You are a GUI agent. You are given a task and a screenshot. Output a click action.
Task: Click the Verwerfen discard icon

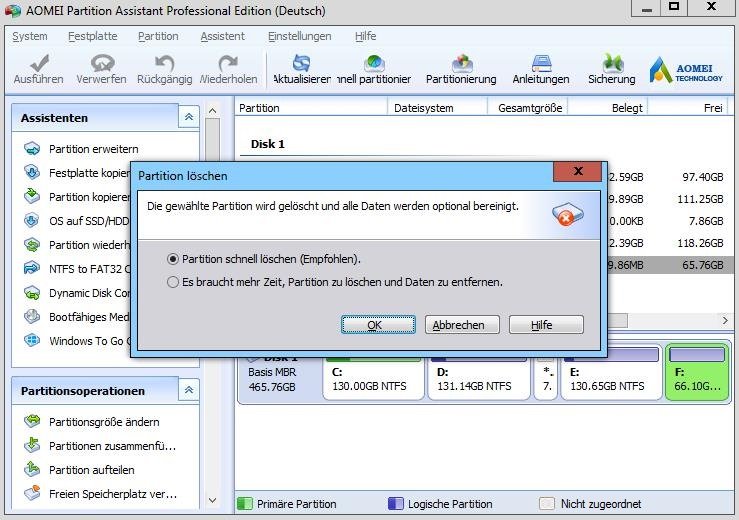click(102, 63)
